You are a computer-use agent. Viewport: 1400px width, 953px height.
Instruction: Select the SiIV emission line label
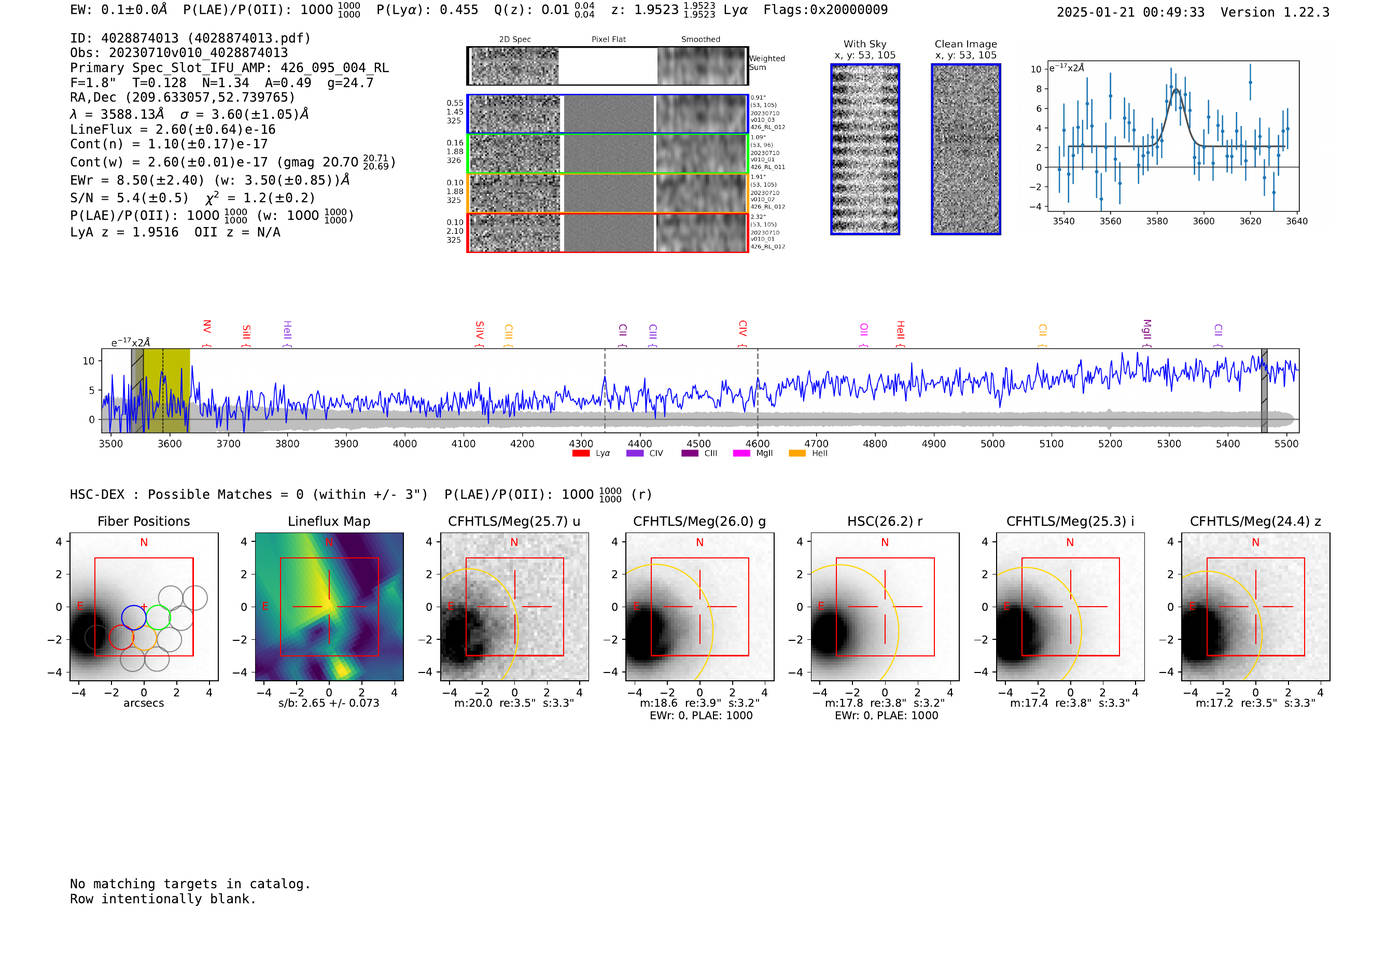(x=480, y=329)
